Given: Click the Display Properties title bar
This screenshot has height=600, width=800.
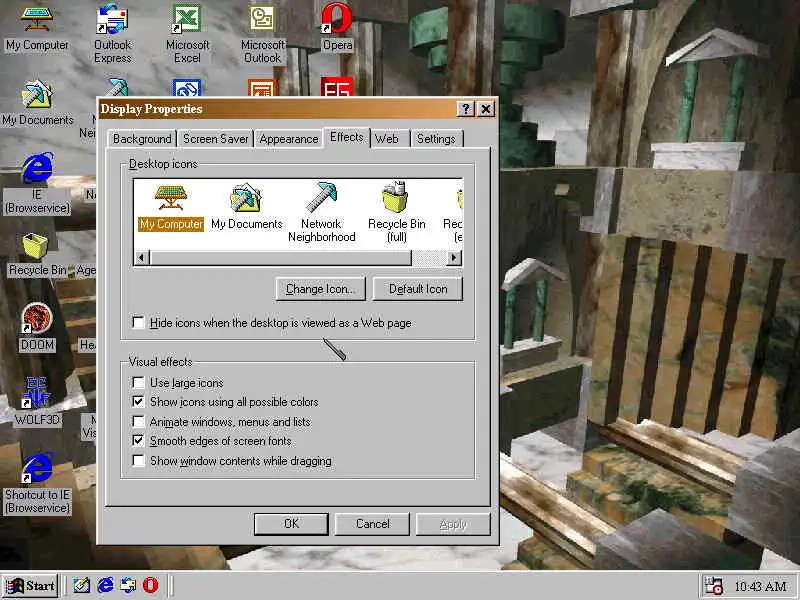Looking at the screenshot, I should [x=276, y=109].
